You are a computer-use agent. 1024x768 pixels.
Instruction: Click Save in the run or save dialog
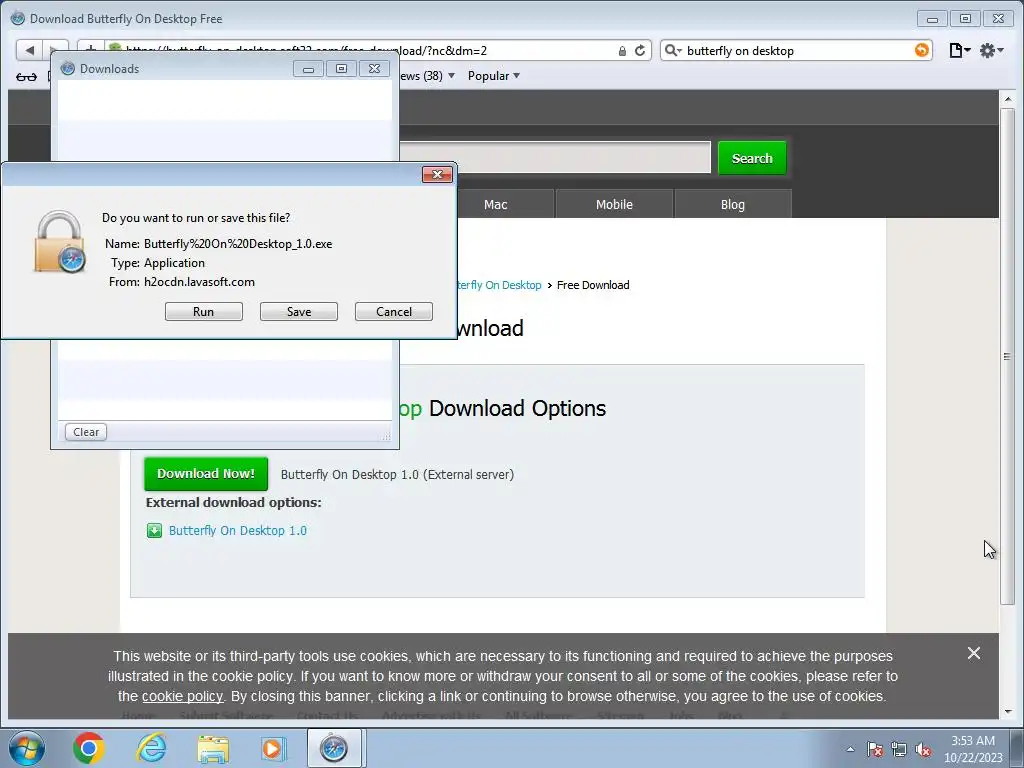(x=298, y=312)
